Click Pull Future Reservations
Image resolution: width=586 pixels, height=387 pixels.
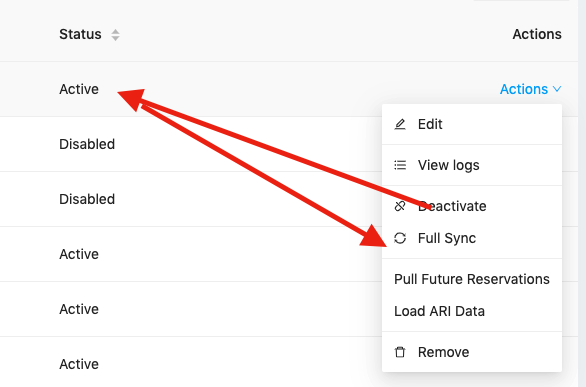pos(472,279)
